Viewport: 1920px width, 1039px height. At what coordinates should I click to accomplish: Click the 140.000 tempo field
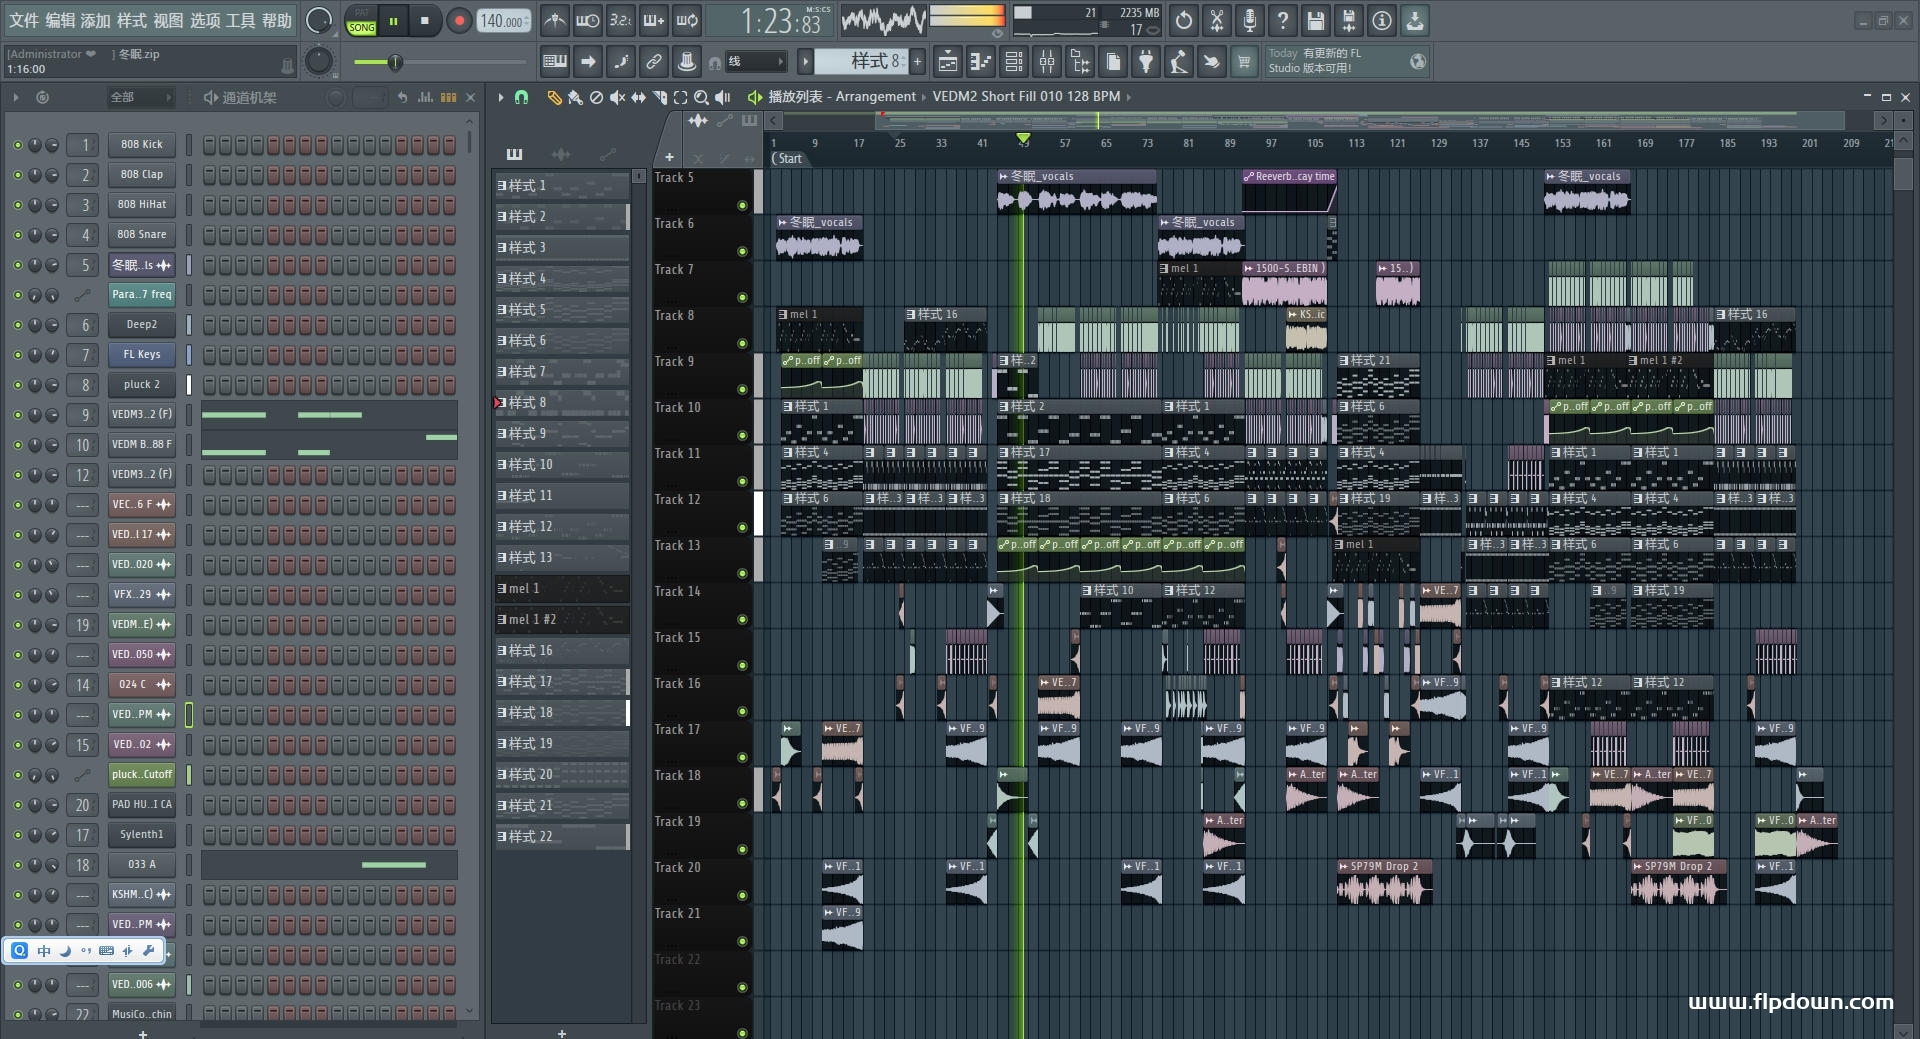pos(503,21)
